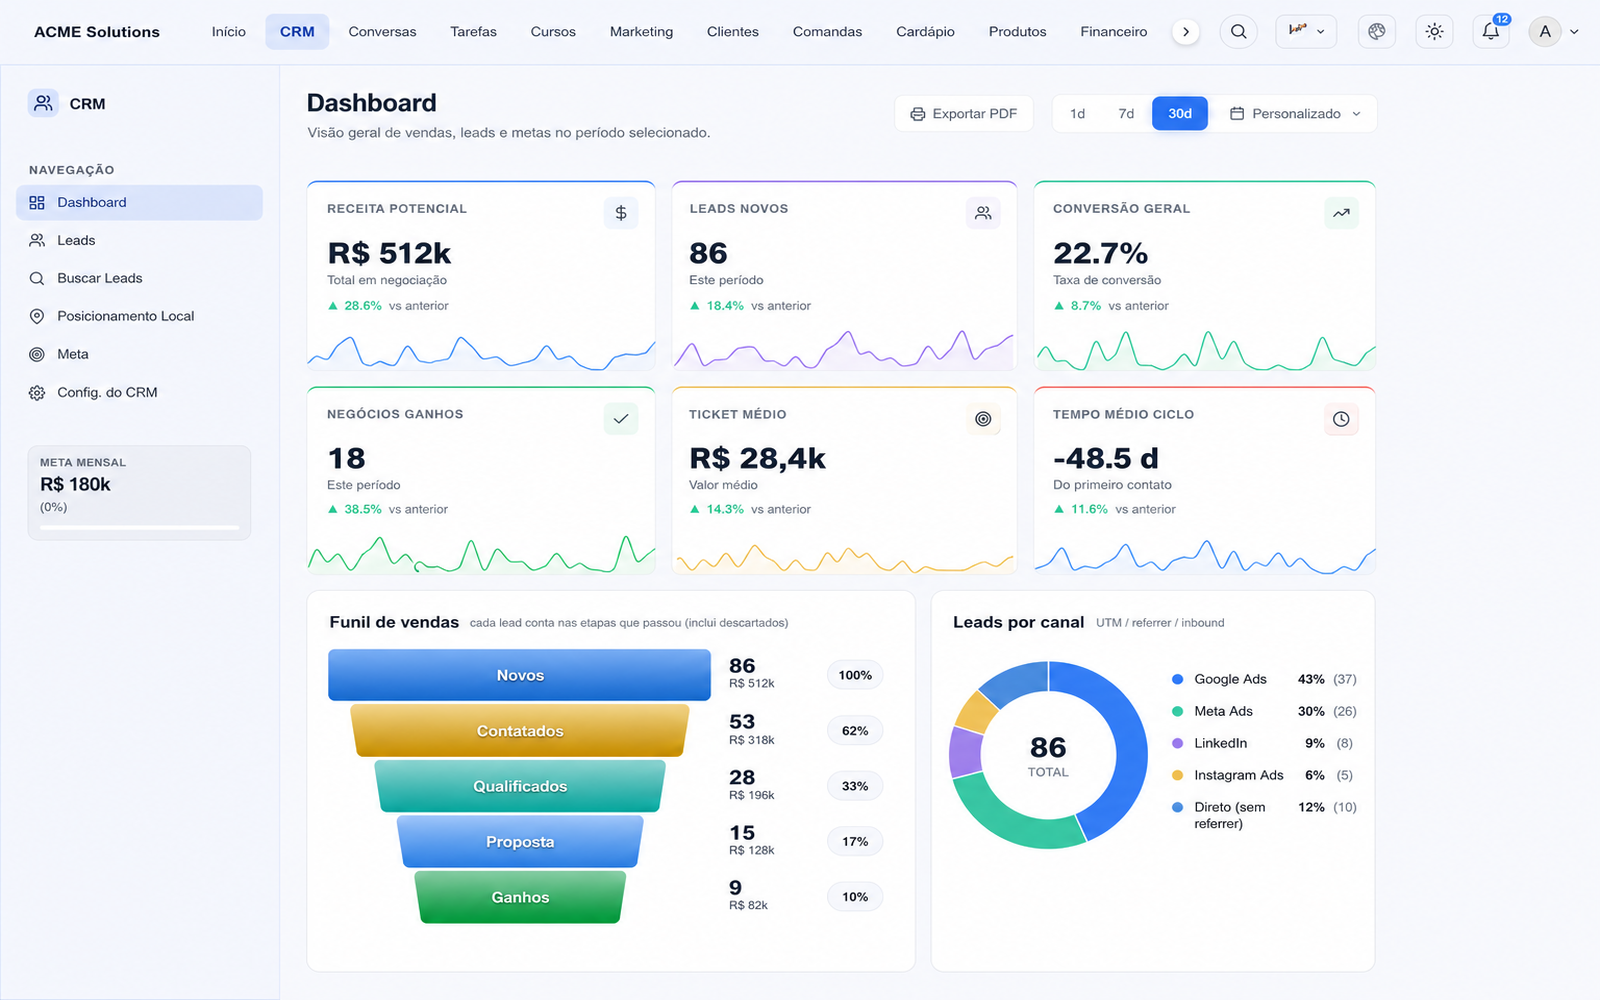The image size is (1600, 1000).
Task: Switch to the Conversas tab
Action: click(x=382, y=32)
